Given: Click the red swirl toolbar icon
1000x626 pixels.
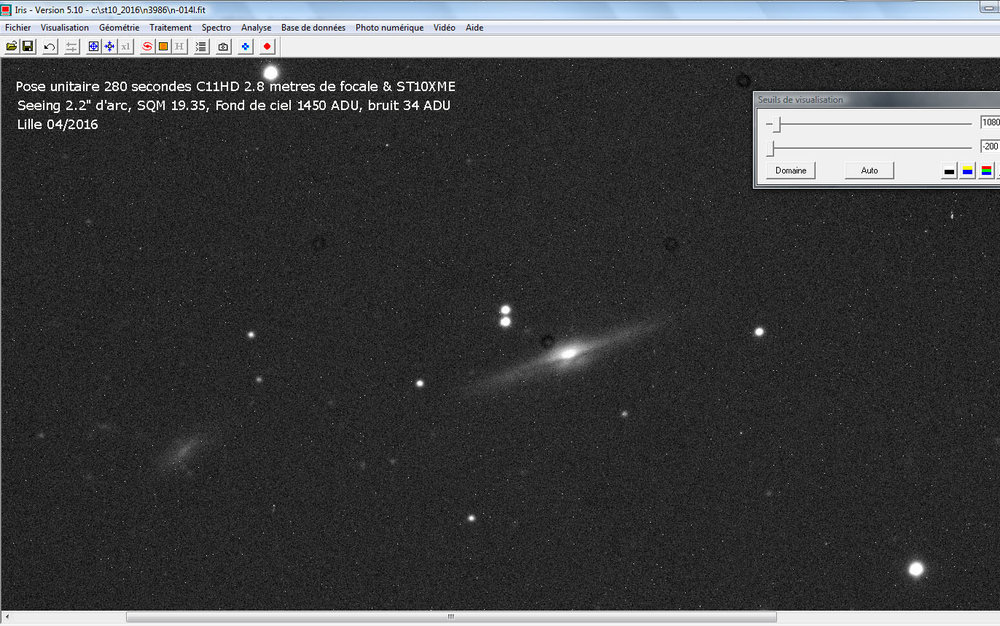Looking at the screenshot, I should [147, 47].
